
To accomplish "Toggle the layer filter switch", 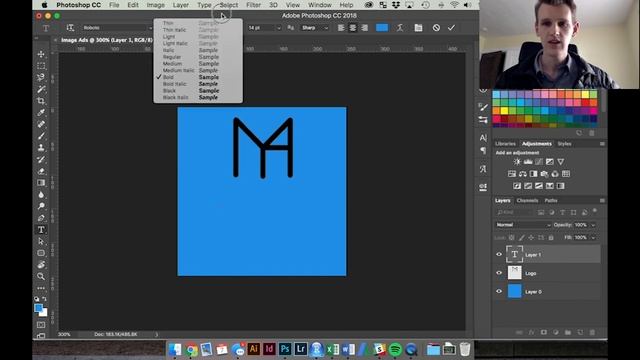I will tap(595, 211).
